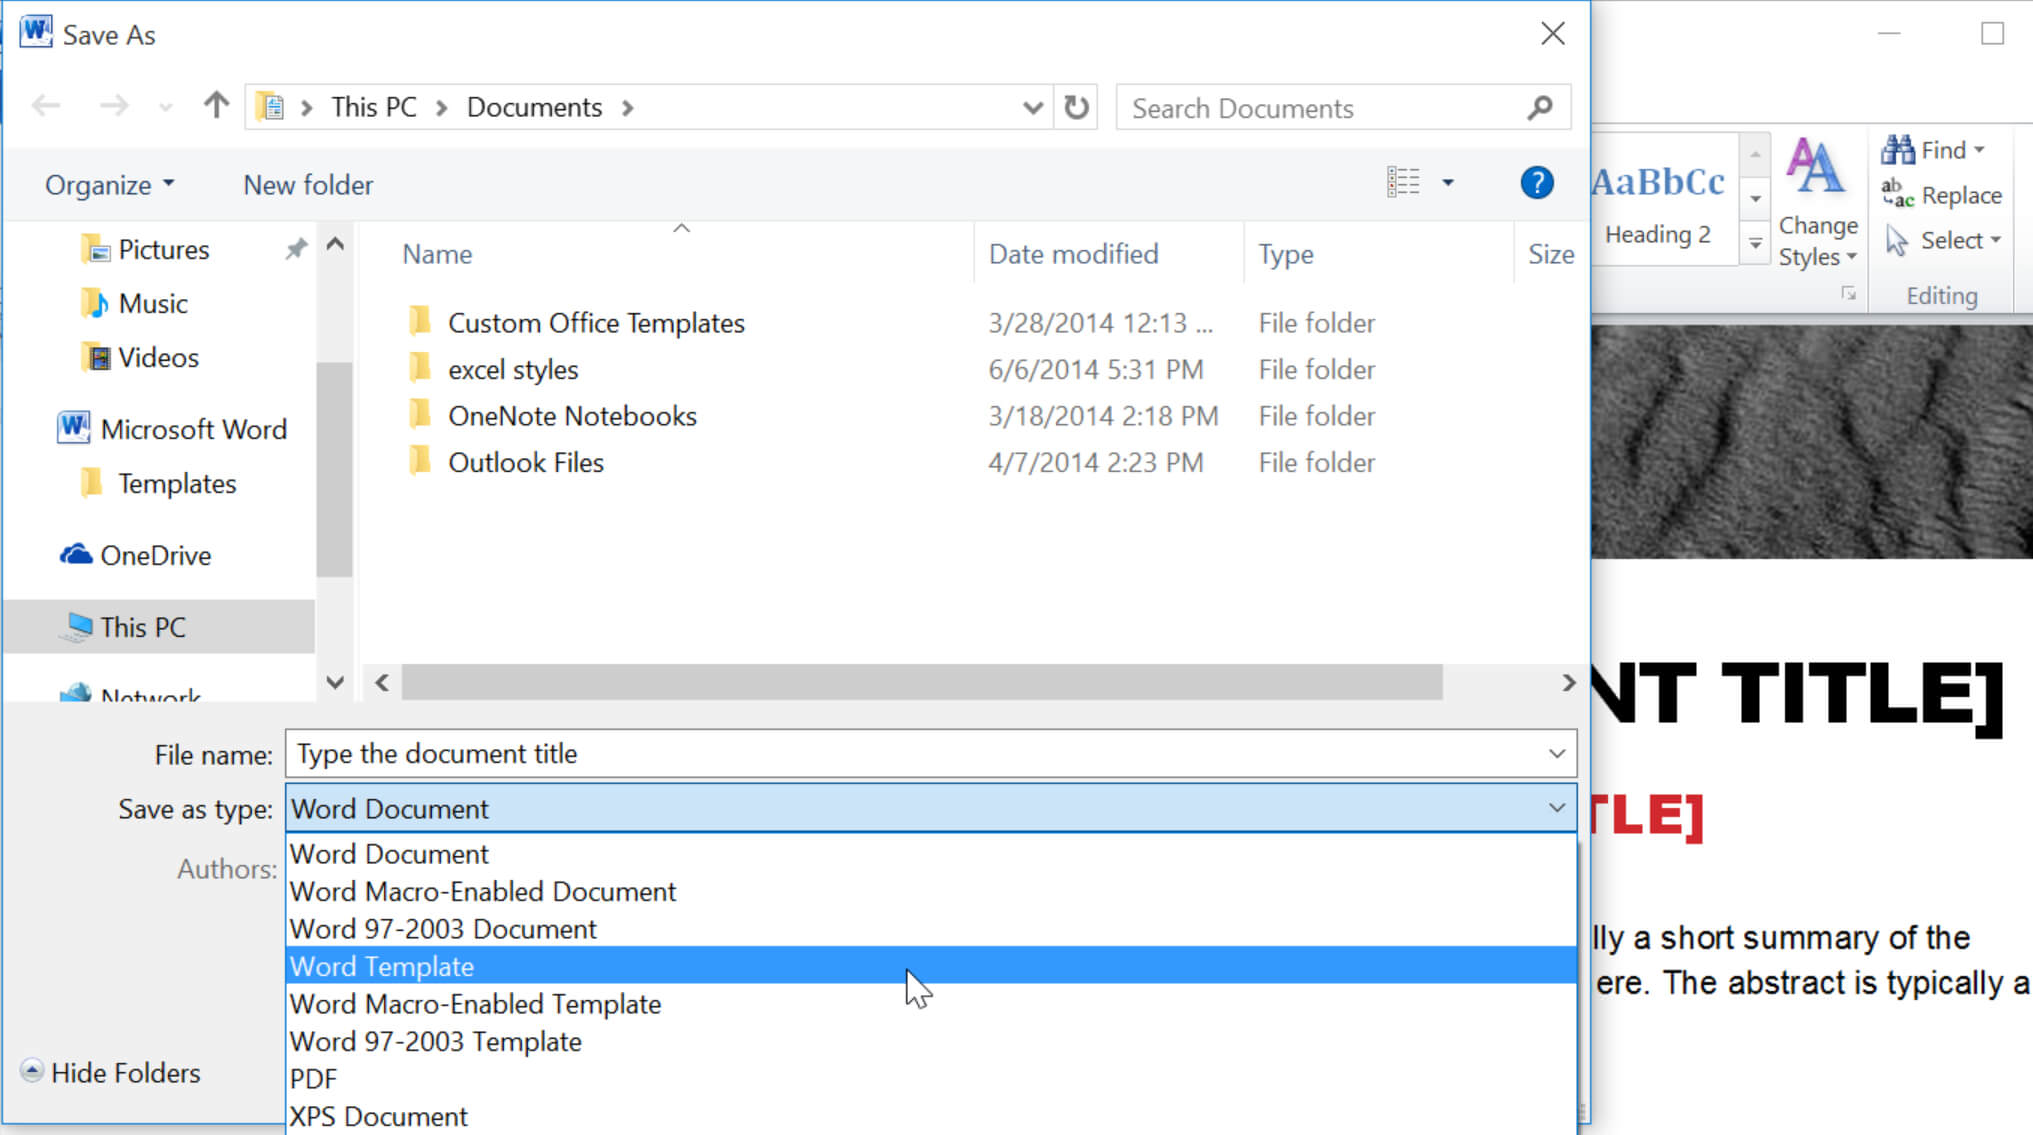2033x1135 pixels.
Task: Click the Help icon in toolbar
Action: point(1537,183)
